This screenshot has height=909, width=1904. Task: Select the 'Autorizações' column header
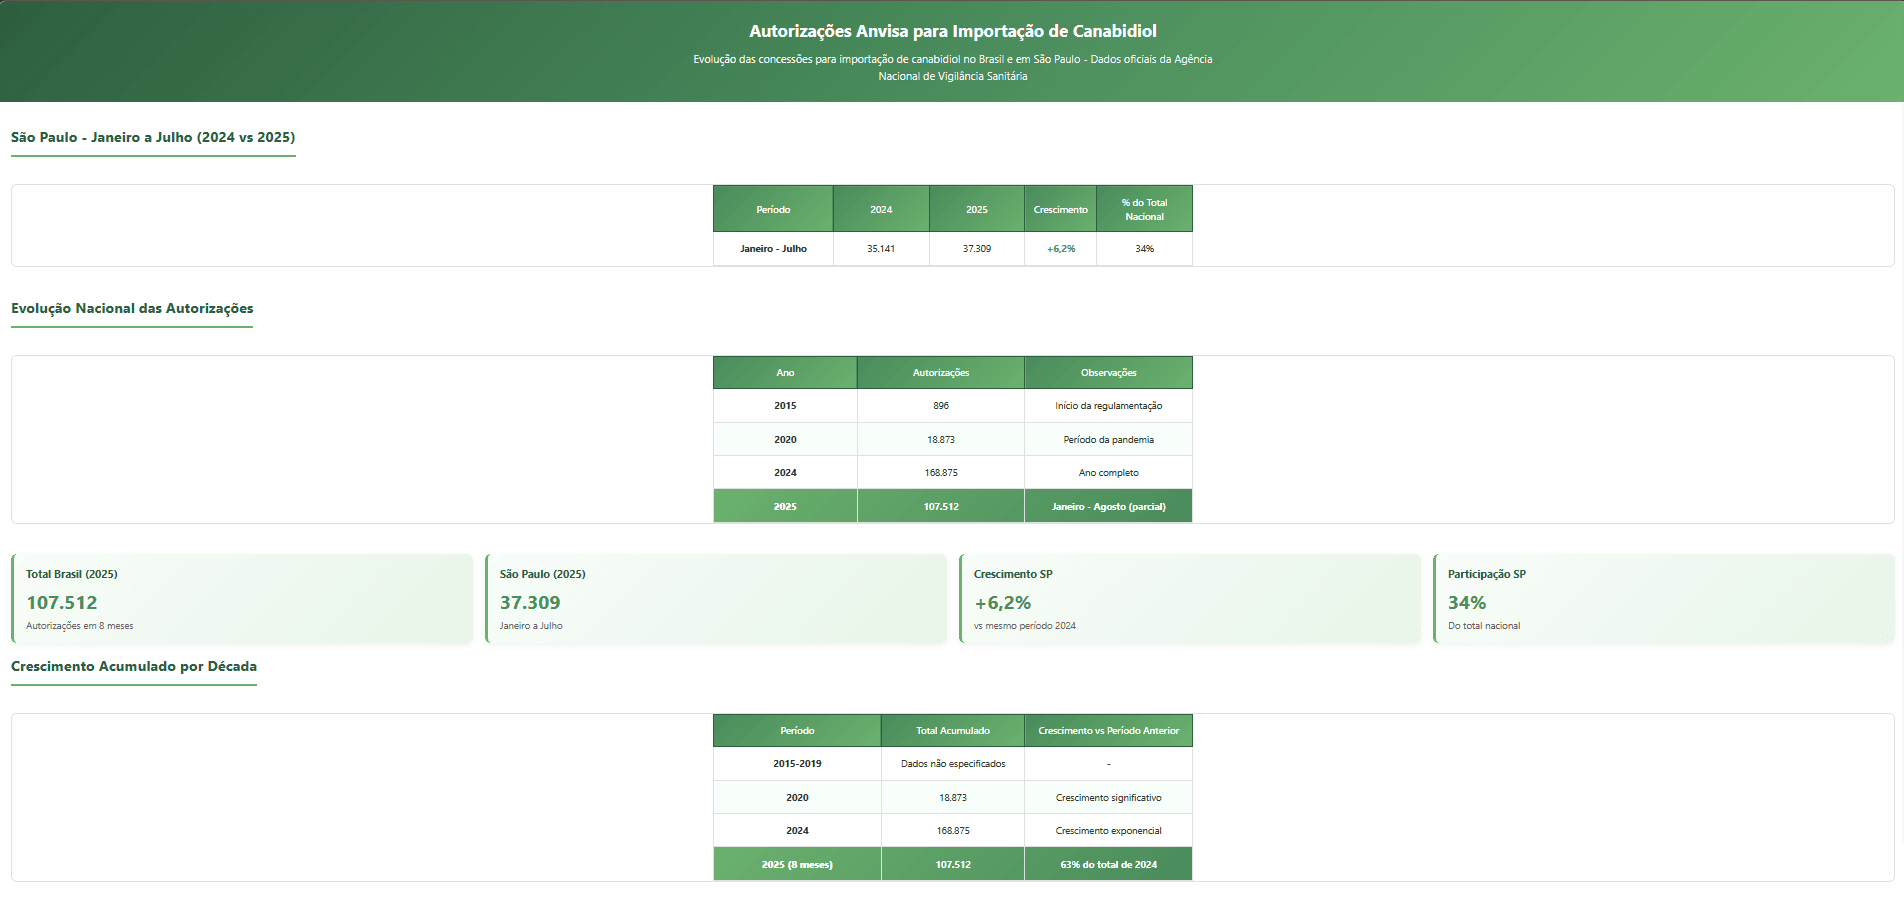tap(941, 372)
